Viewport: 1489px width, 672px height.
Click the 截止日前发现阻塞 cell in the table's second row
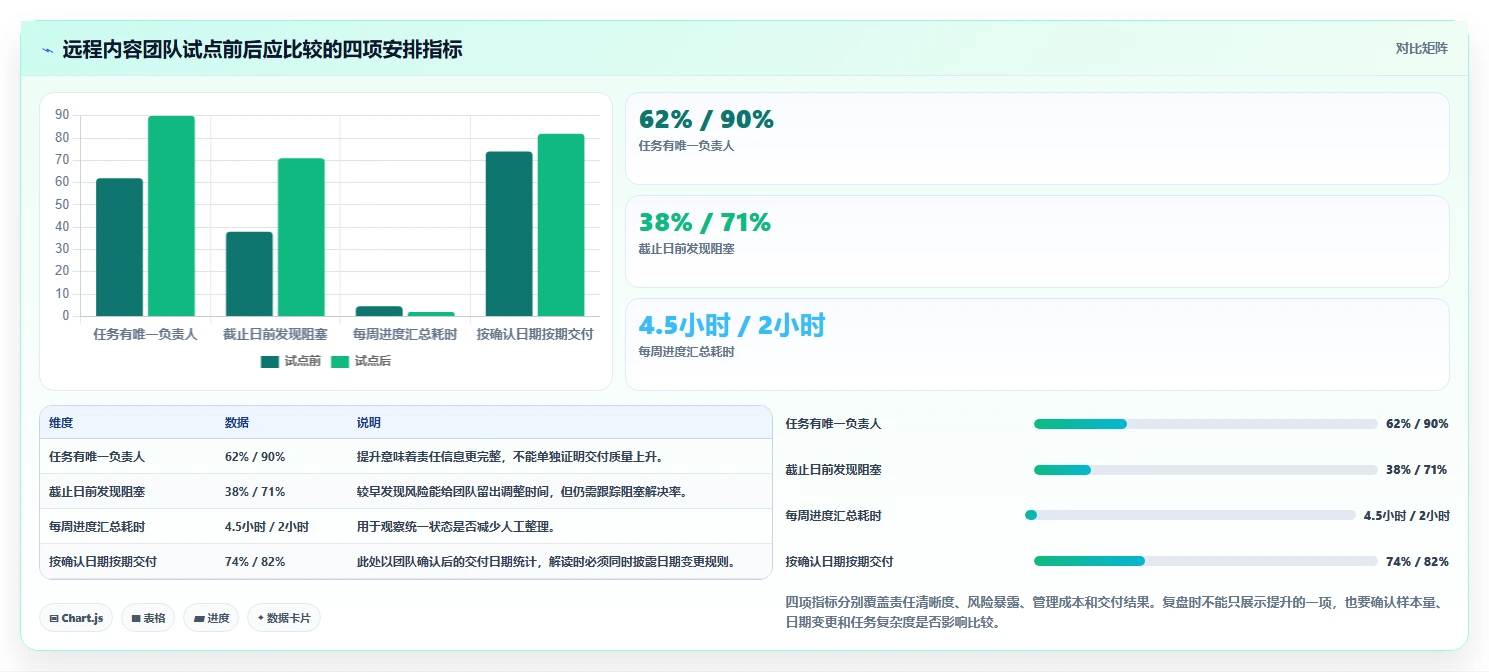pos(97,492)
